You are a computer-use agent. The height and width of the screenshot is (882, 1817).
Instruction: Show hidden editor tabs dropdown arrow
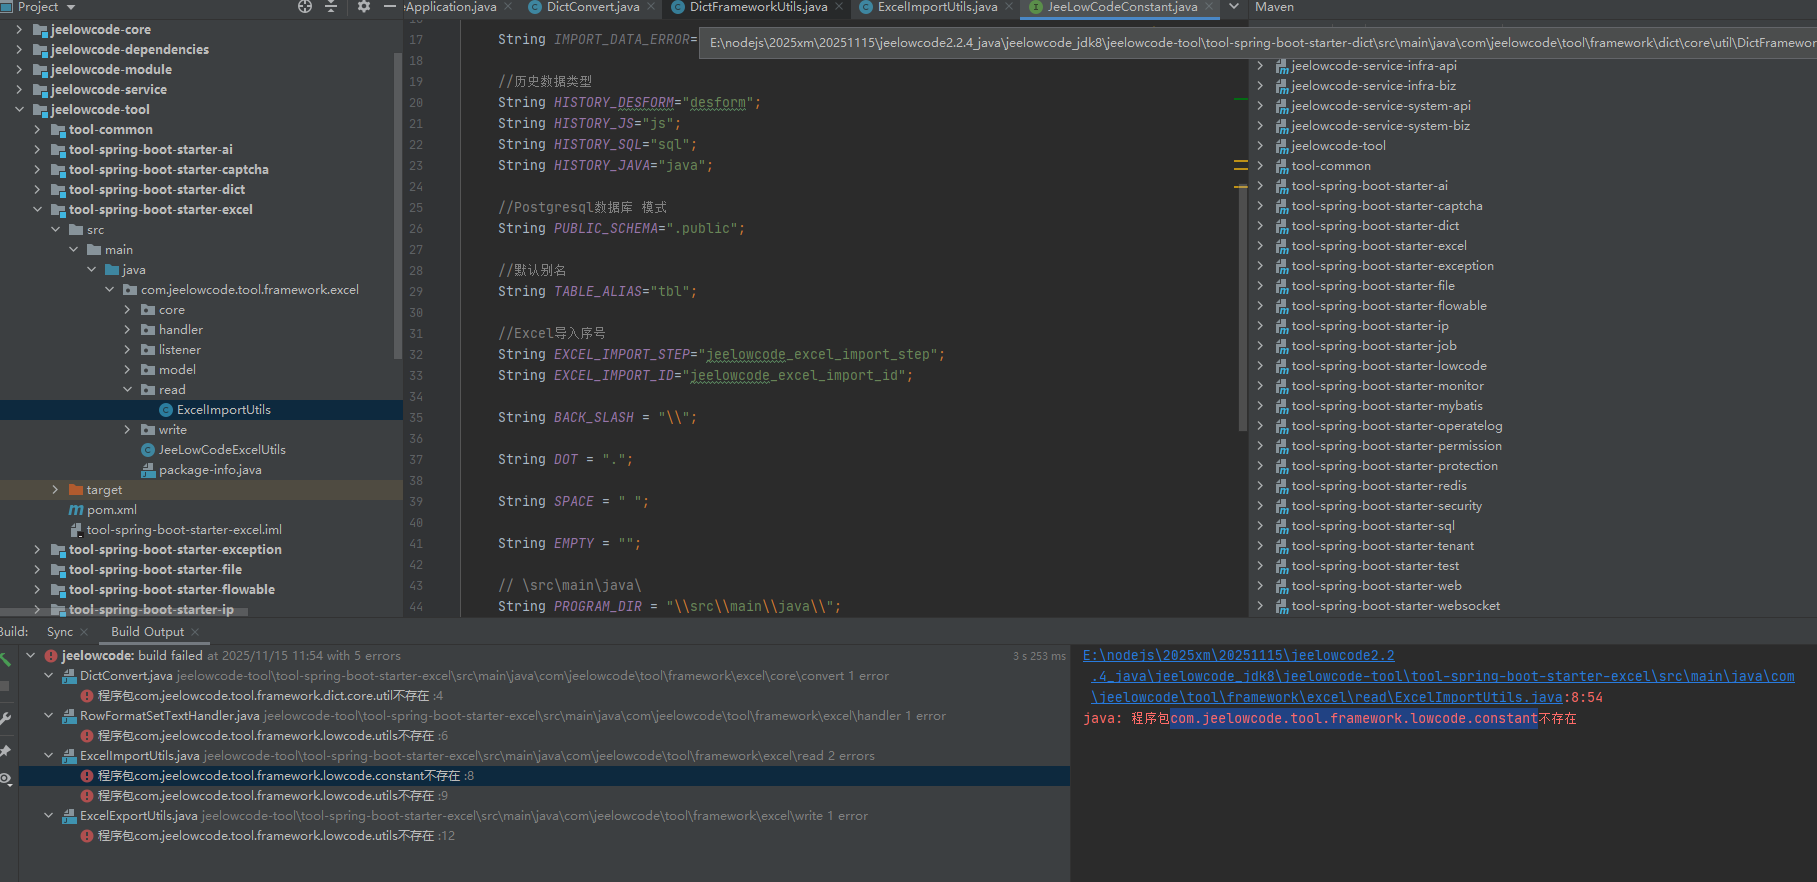1234,7
